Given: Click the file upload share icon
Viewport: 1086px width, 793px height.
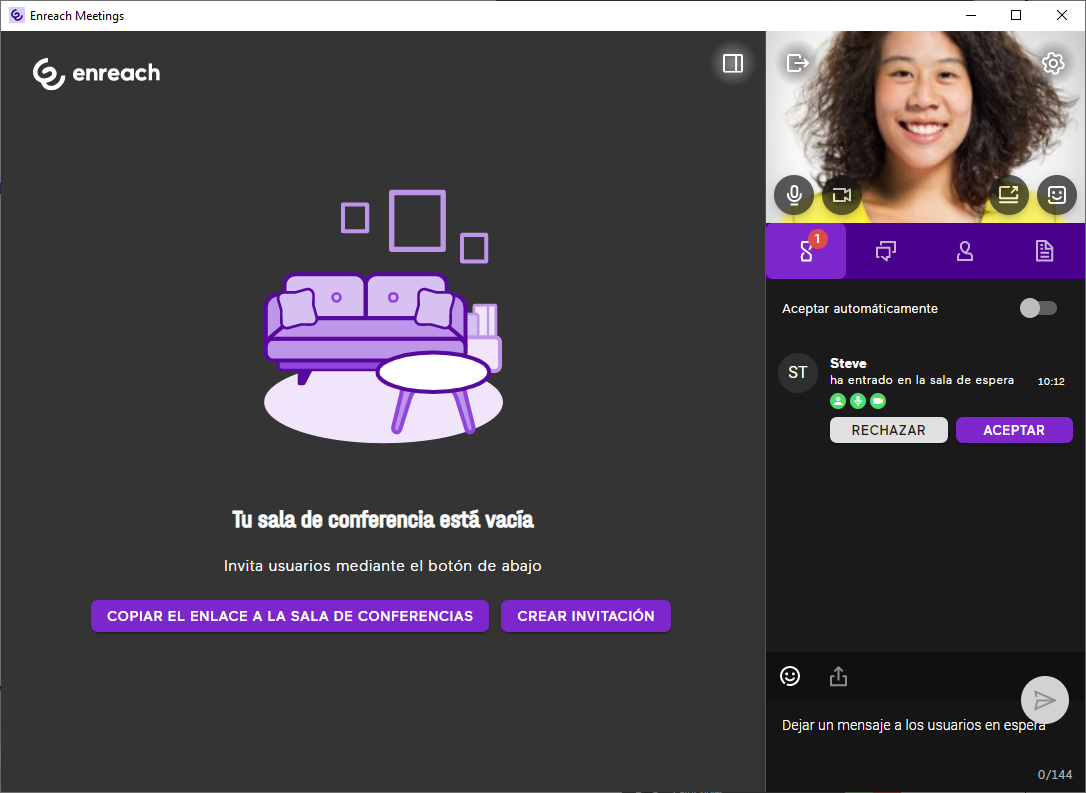Looking at the screenshot, I should point(838,677).
